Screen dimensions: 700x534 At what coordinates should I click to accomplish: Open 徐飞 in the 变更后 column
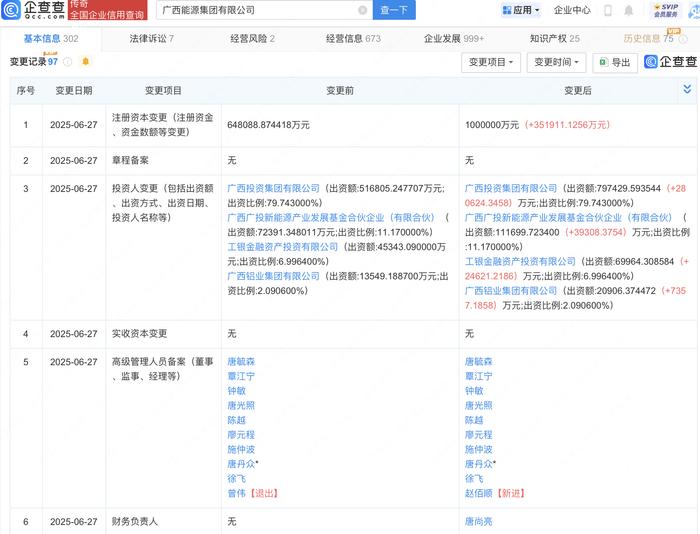pos(474,479)
